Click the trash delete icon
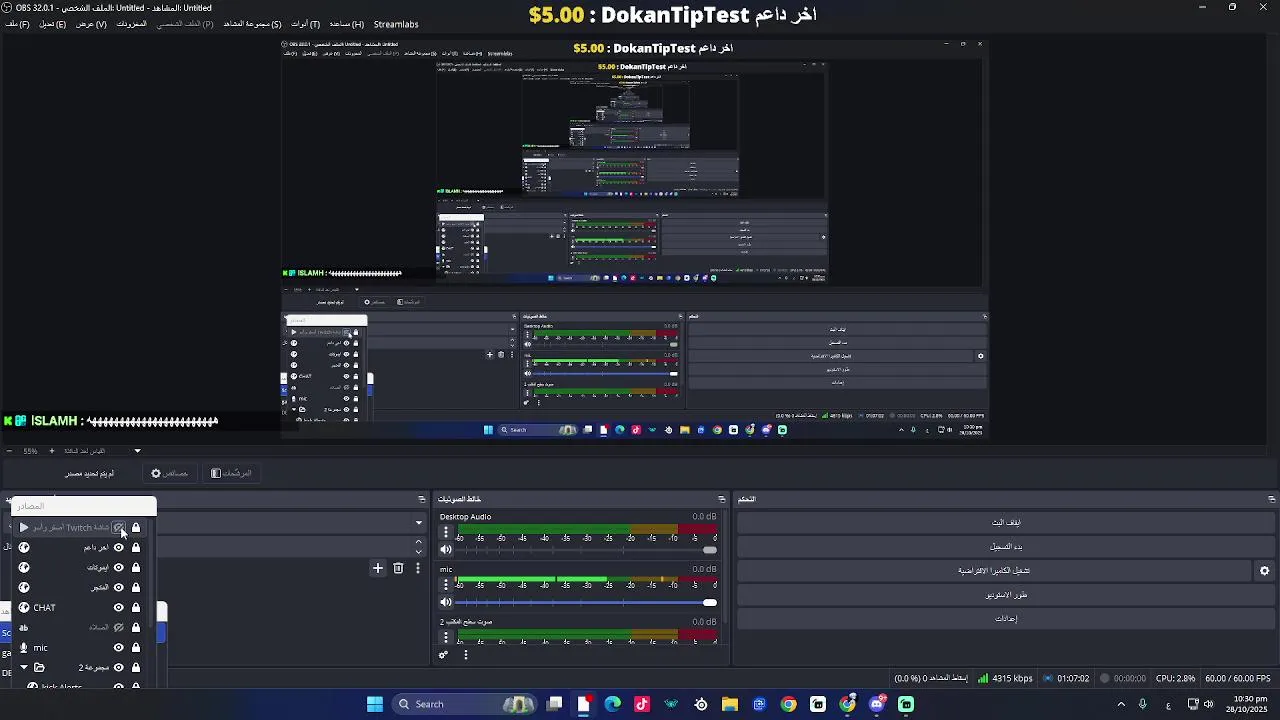 [x=398, y=568]
